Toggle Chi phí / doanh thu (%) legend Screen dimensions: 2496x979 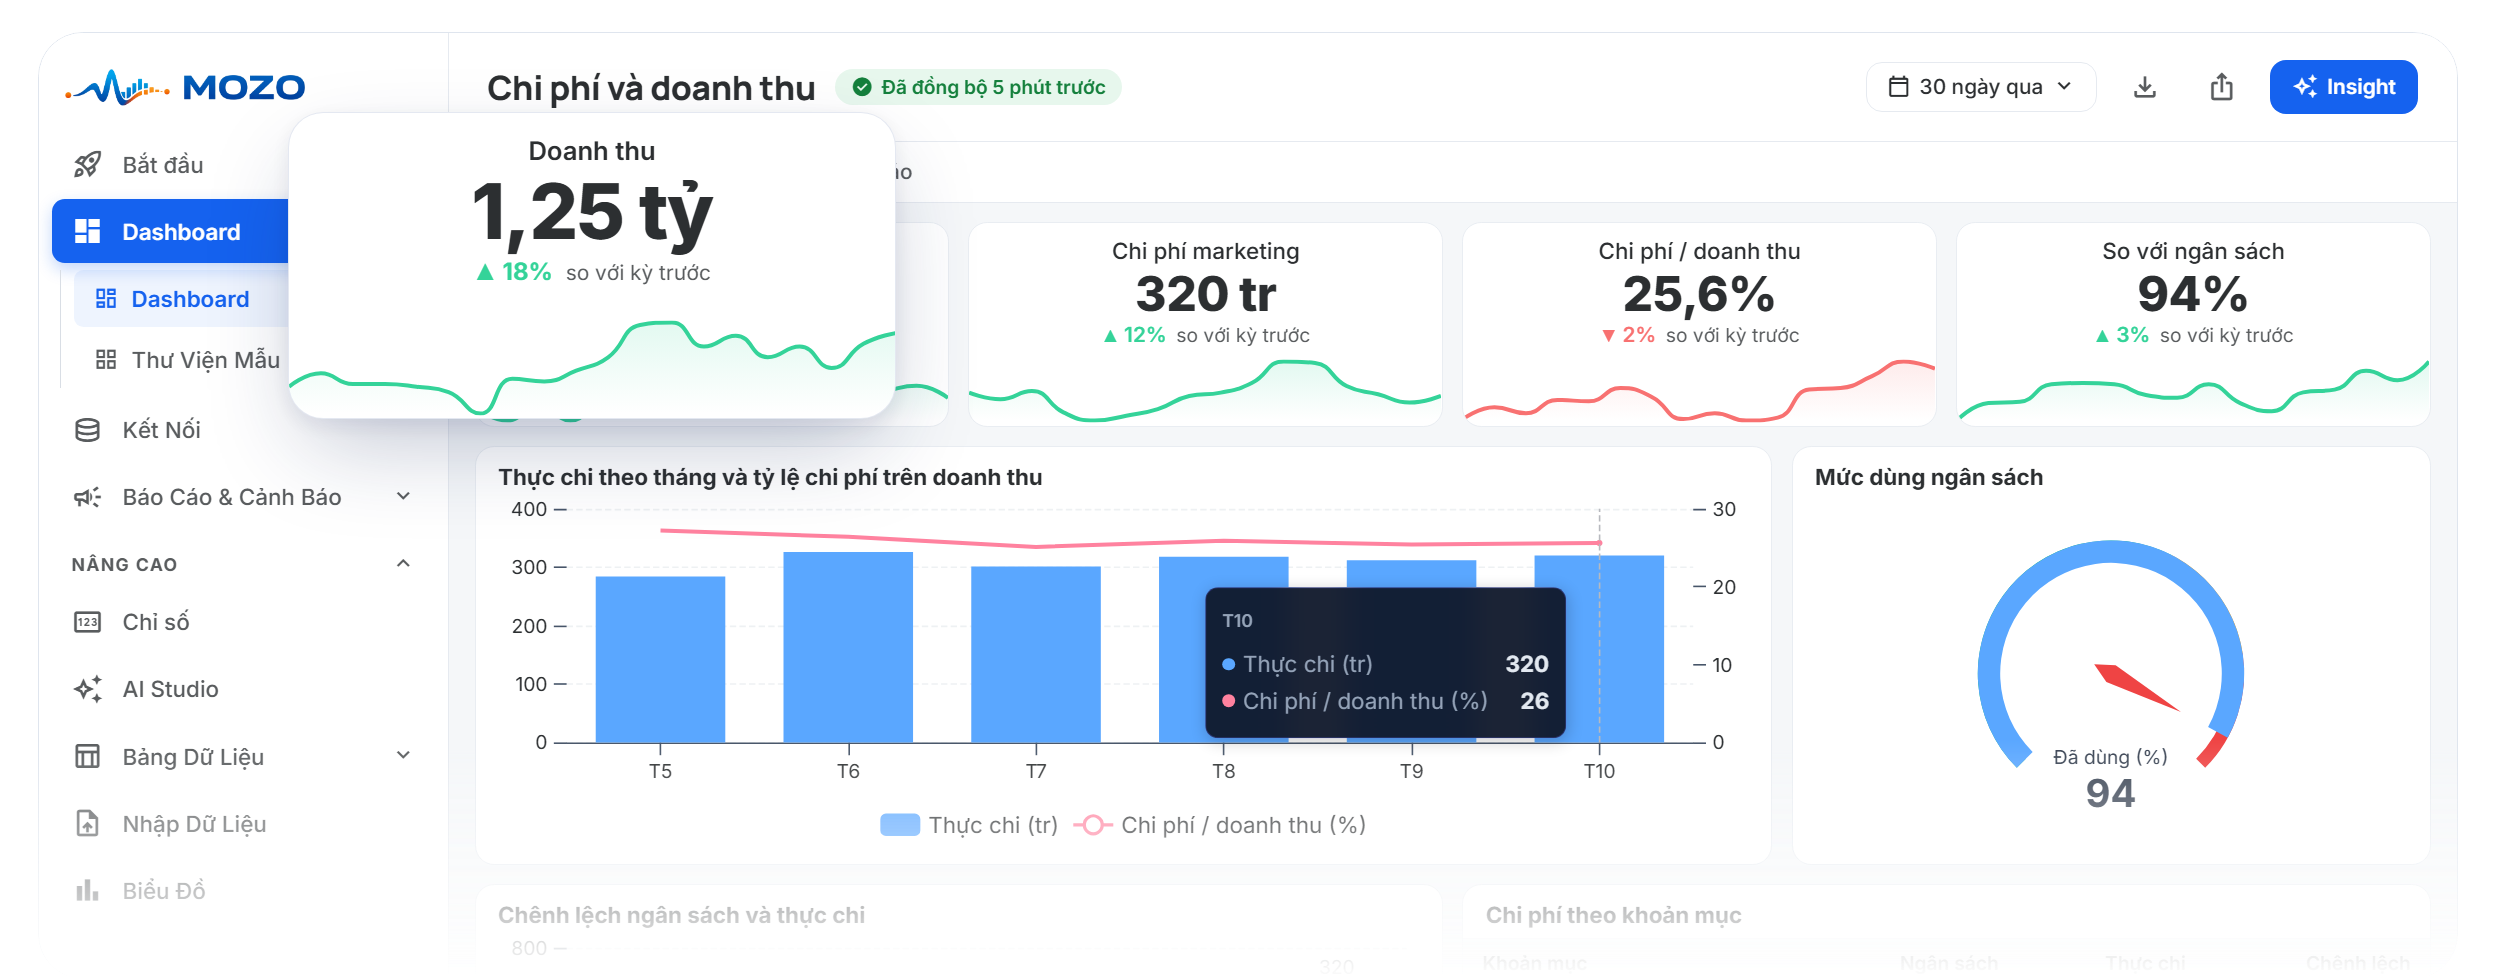pos(1219,825)
